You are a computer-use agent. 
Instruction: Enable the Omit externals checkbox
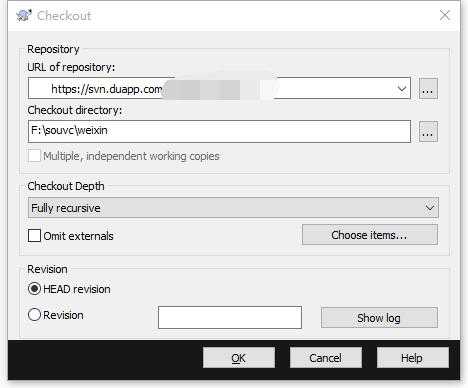pyautogui.click(x=34, y=236)
